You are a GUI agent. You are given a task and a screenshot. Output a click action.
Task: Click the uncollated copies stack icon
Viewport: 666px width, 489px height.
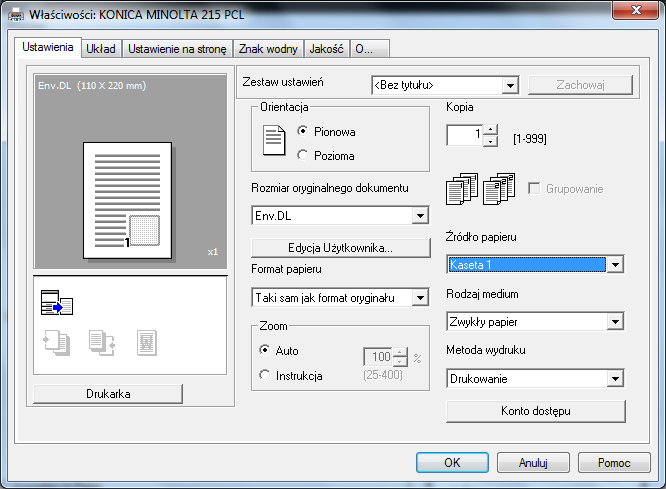(x=462, y=189)
